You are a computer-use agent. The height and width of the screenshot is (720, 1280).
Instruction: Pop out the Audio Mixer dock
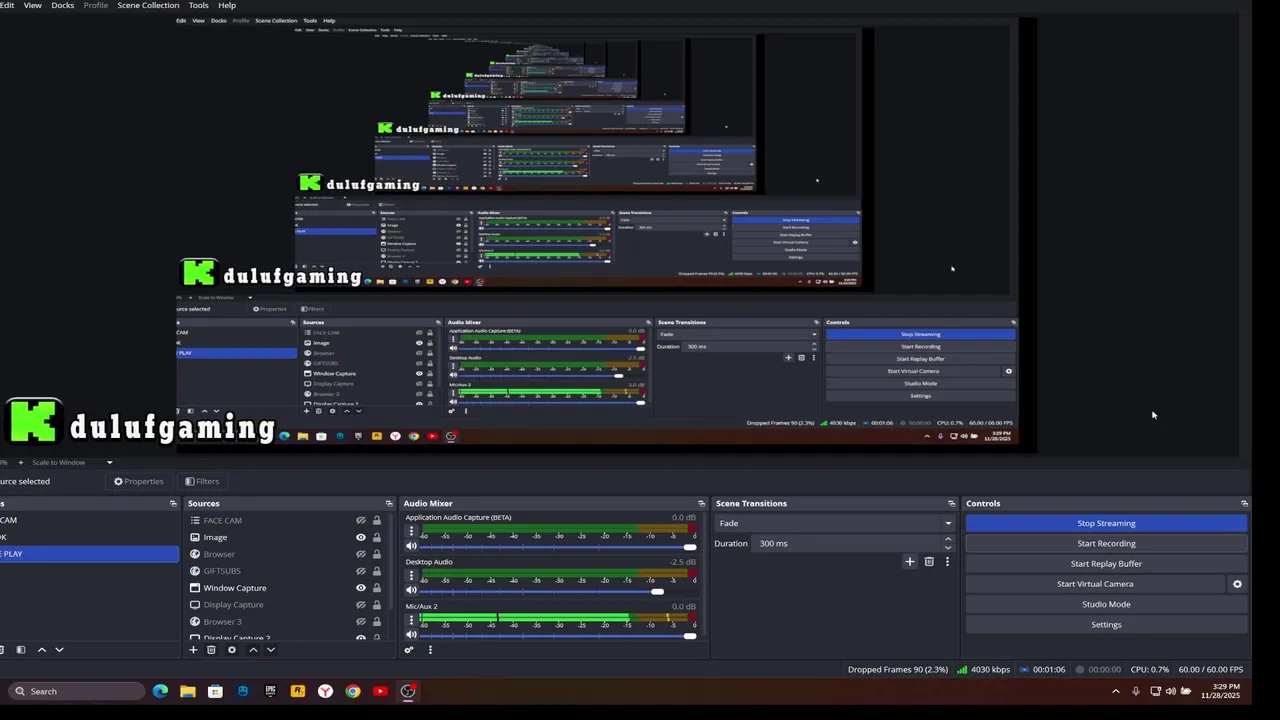(x=701, y=503)
